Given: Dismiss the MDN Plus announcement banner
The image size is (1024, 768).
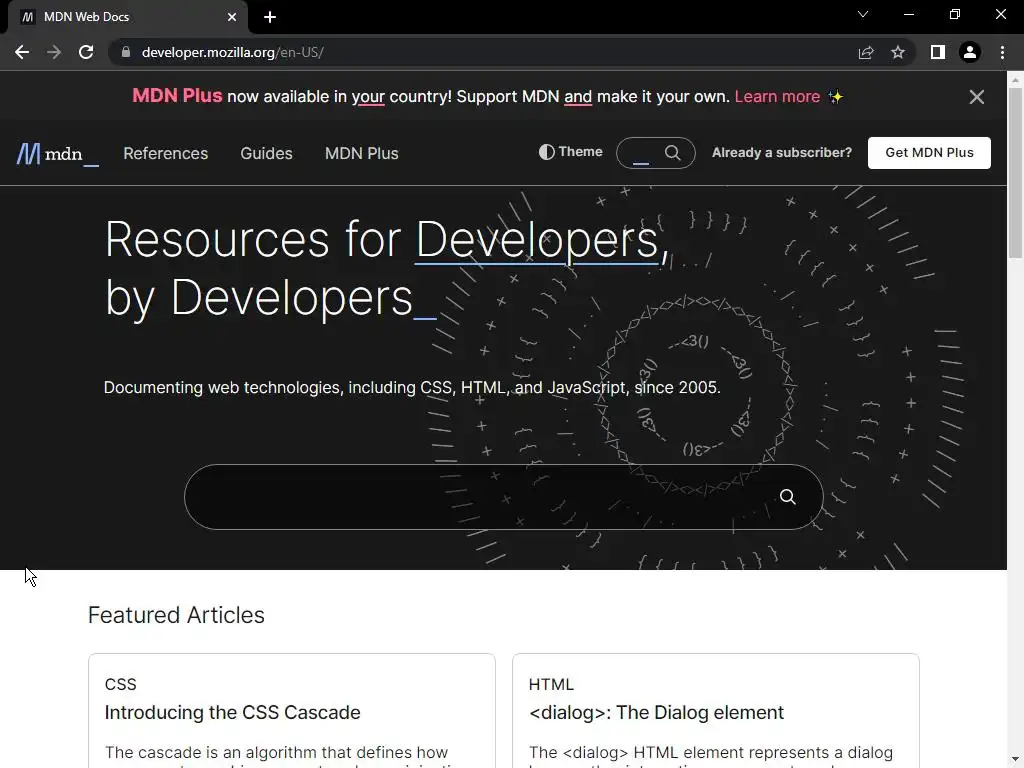Looking at the screenshot, I should pos(976,97).
